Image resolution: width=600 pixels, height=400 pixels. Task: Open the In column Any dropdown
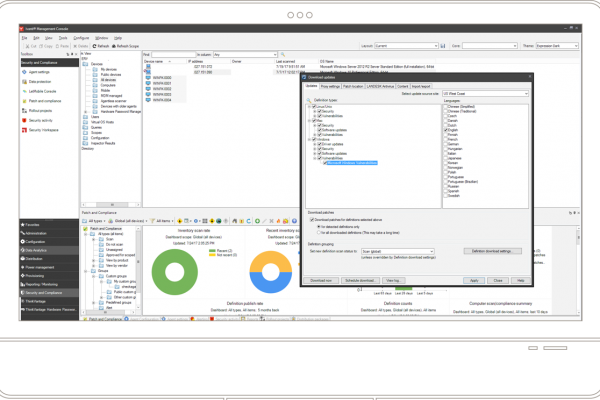[245, 55]
